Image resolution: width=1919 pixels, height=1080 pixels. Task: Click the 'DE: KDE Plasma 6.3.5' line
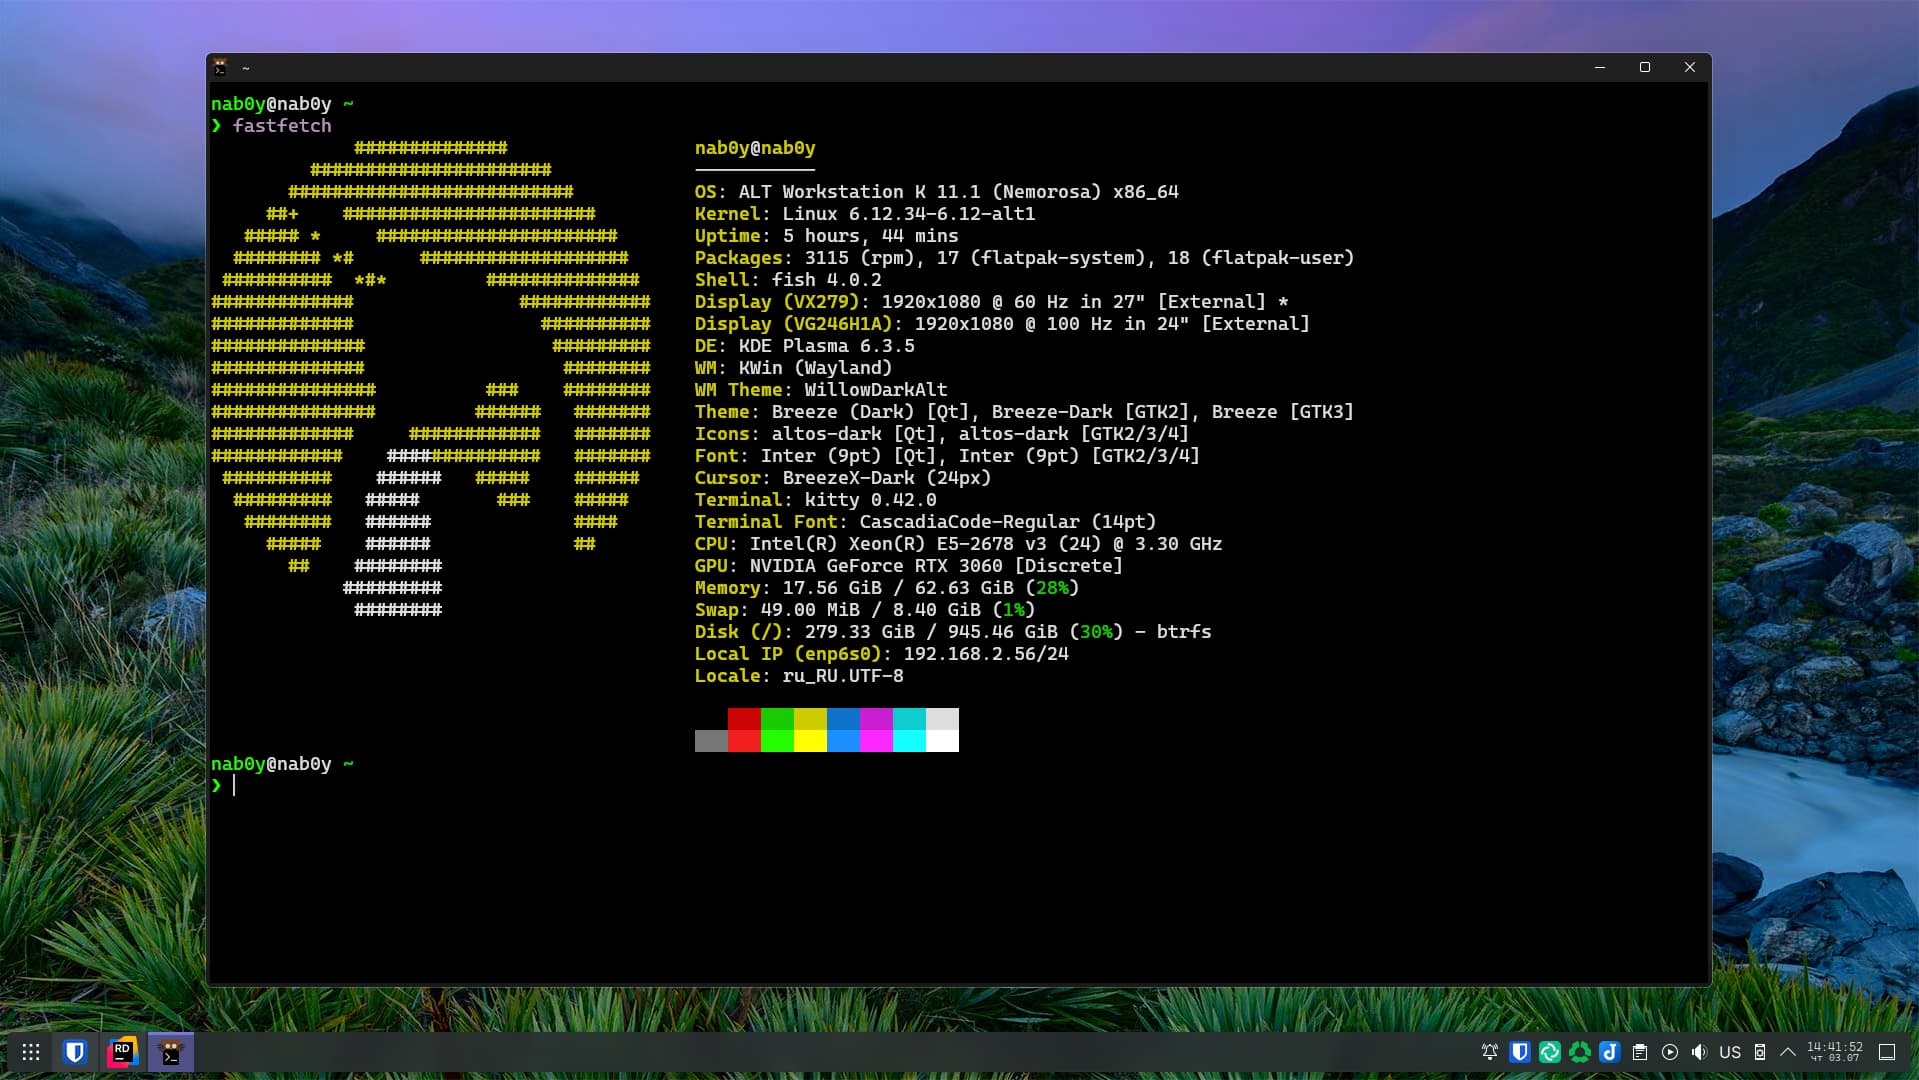click(x=805, y=346)
